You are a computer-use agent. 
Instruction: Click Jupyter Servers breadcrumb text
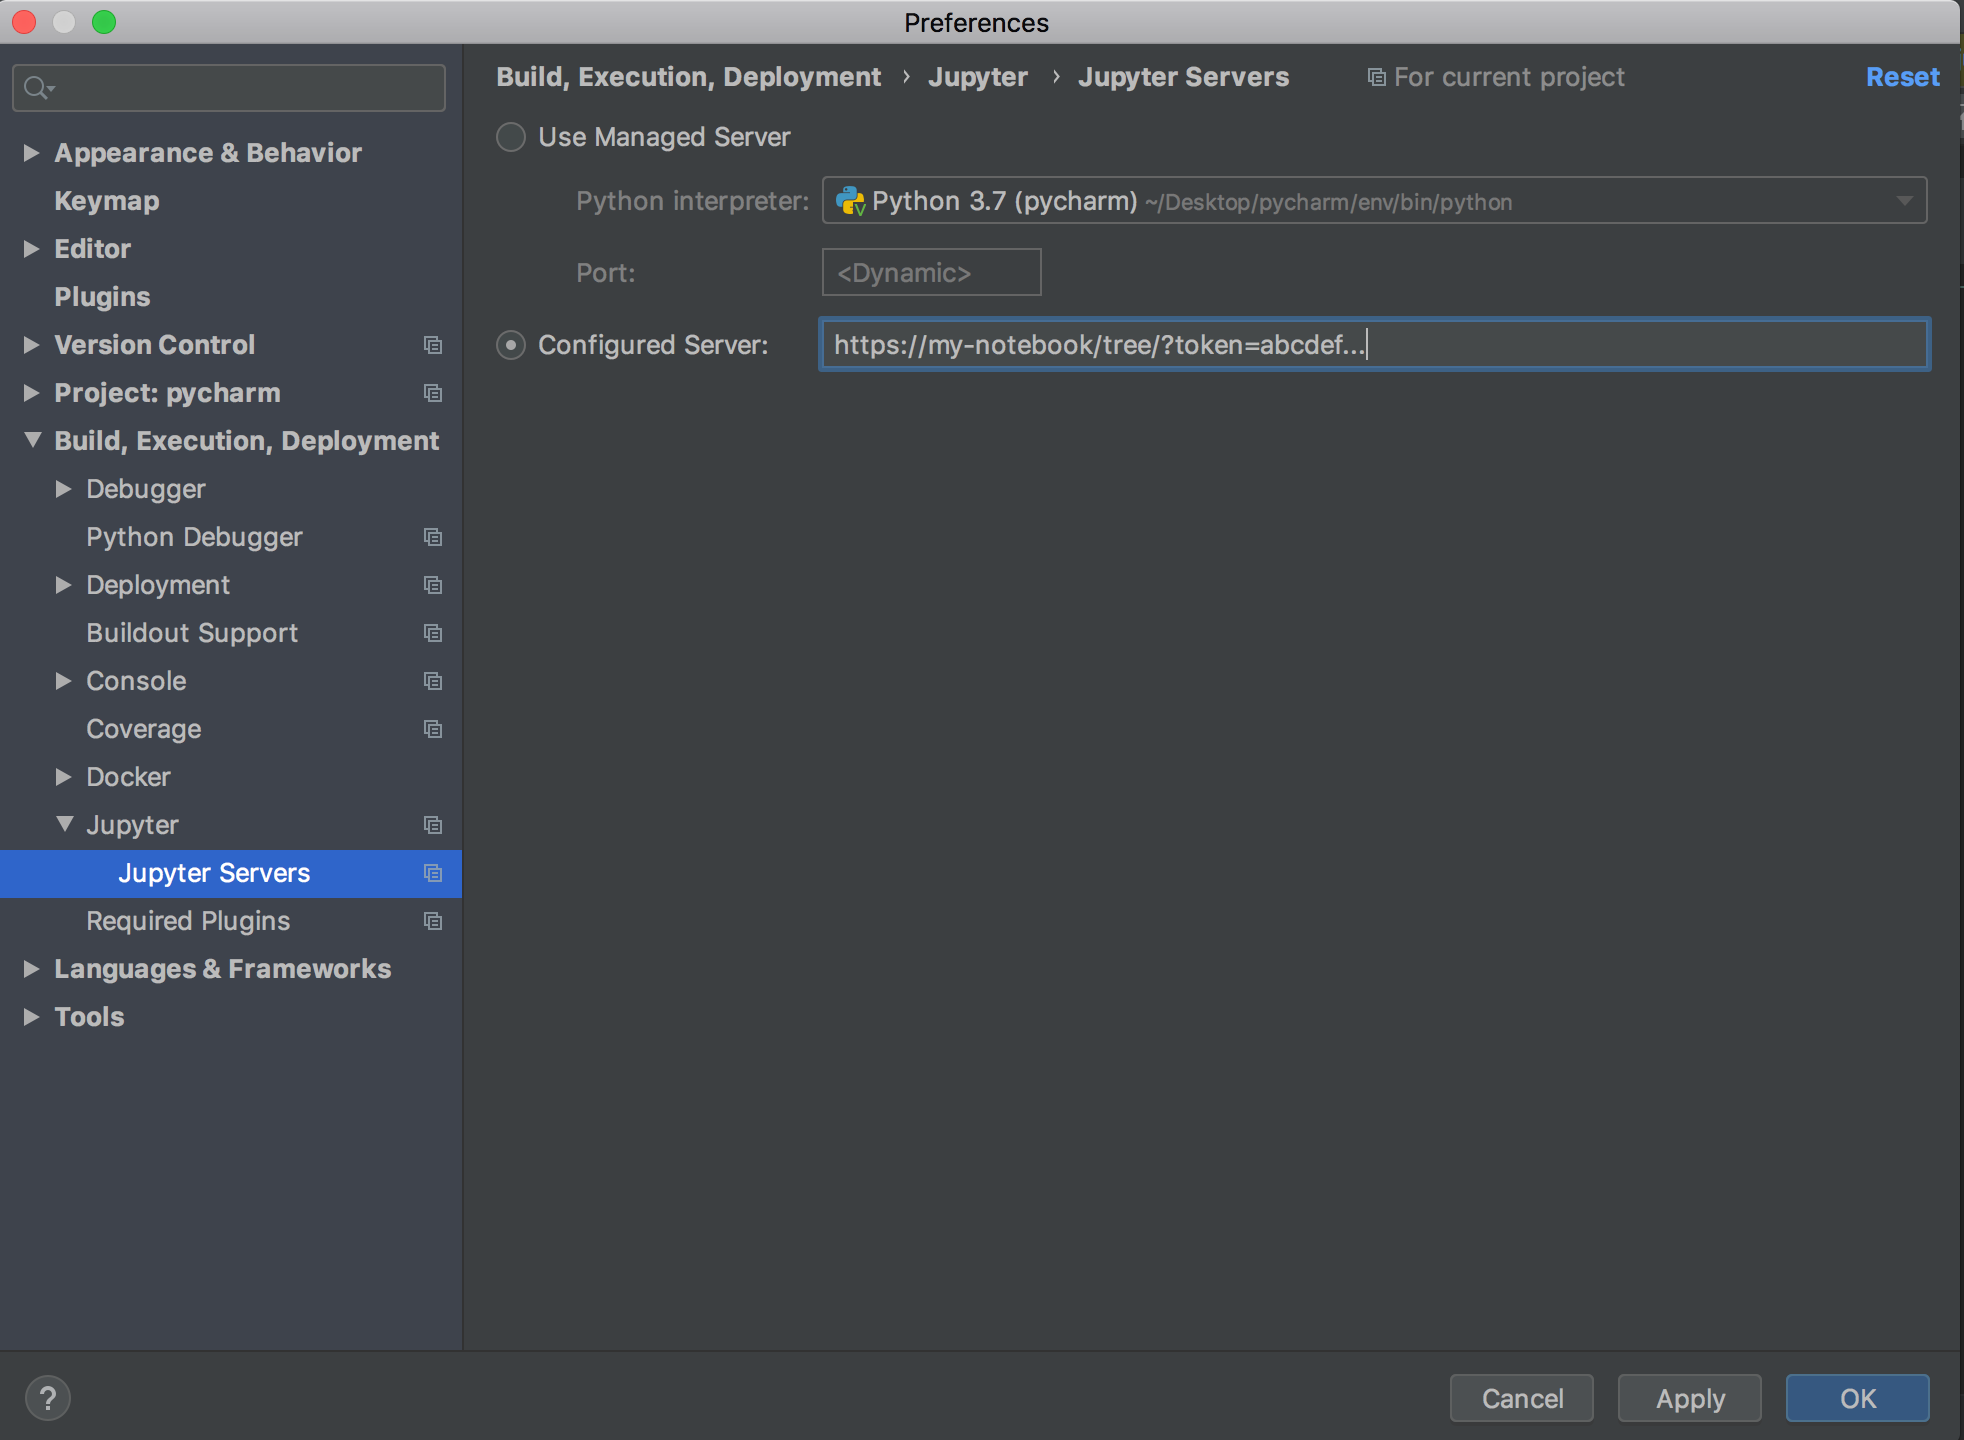click(x=1183, y=77)
